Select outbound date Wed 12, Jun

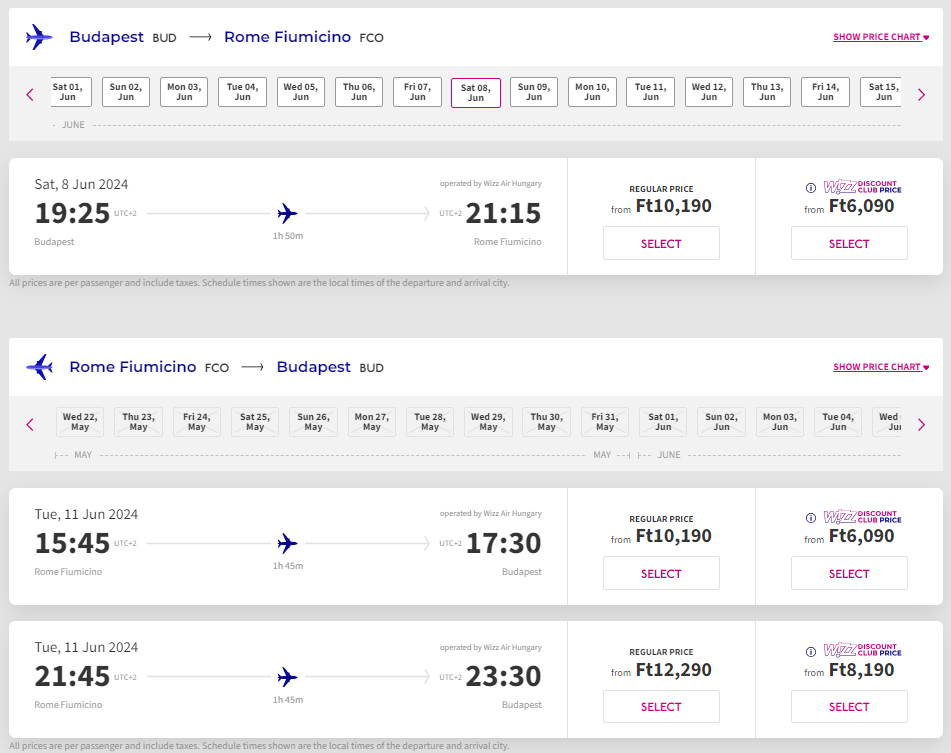point(709,92)
